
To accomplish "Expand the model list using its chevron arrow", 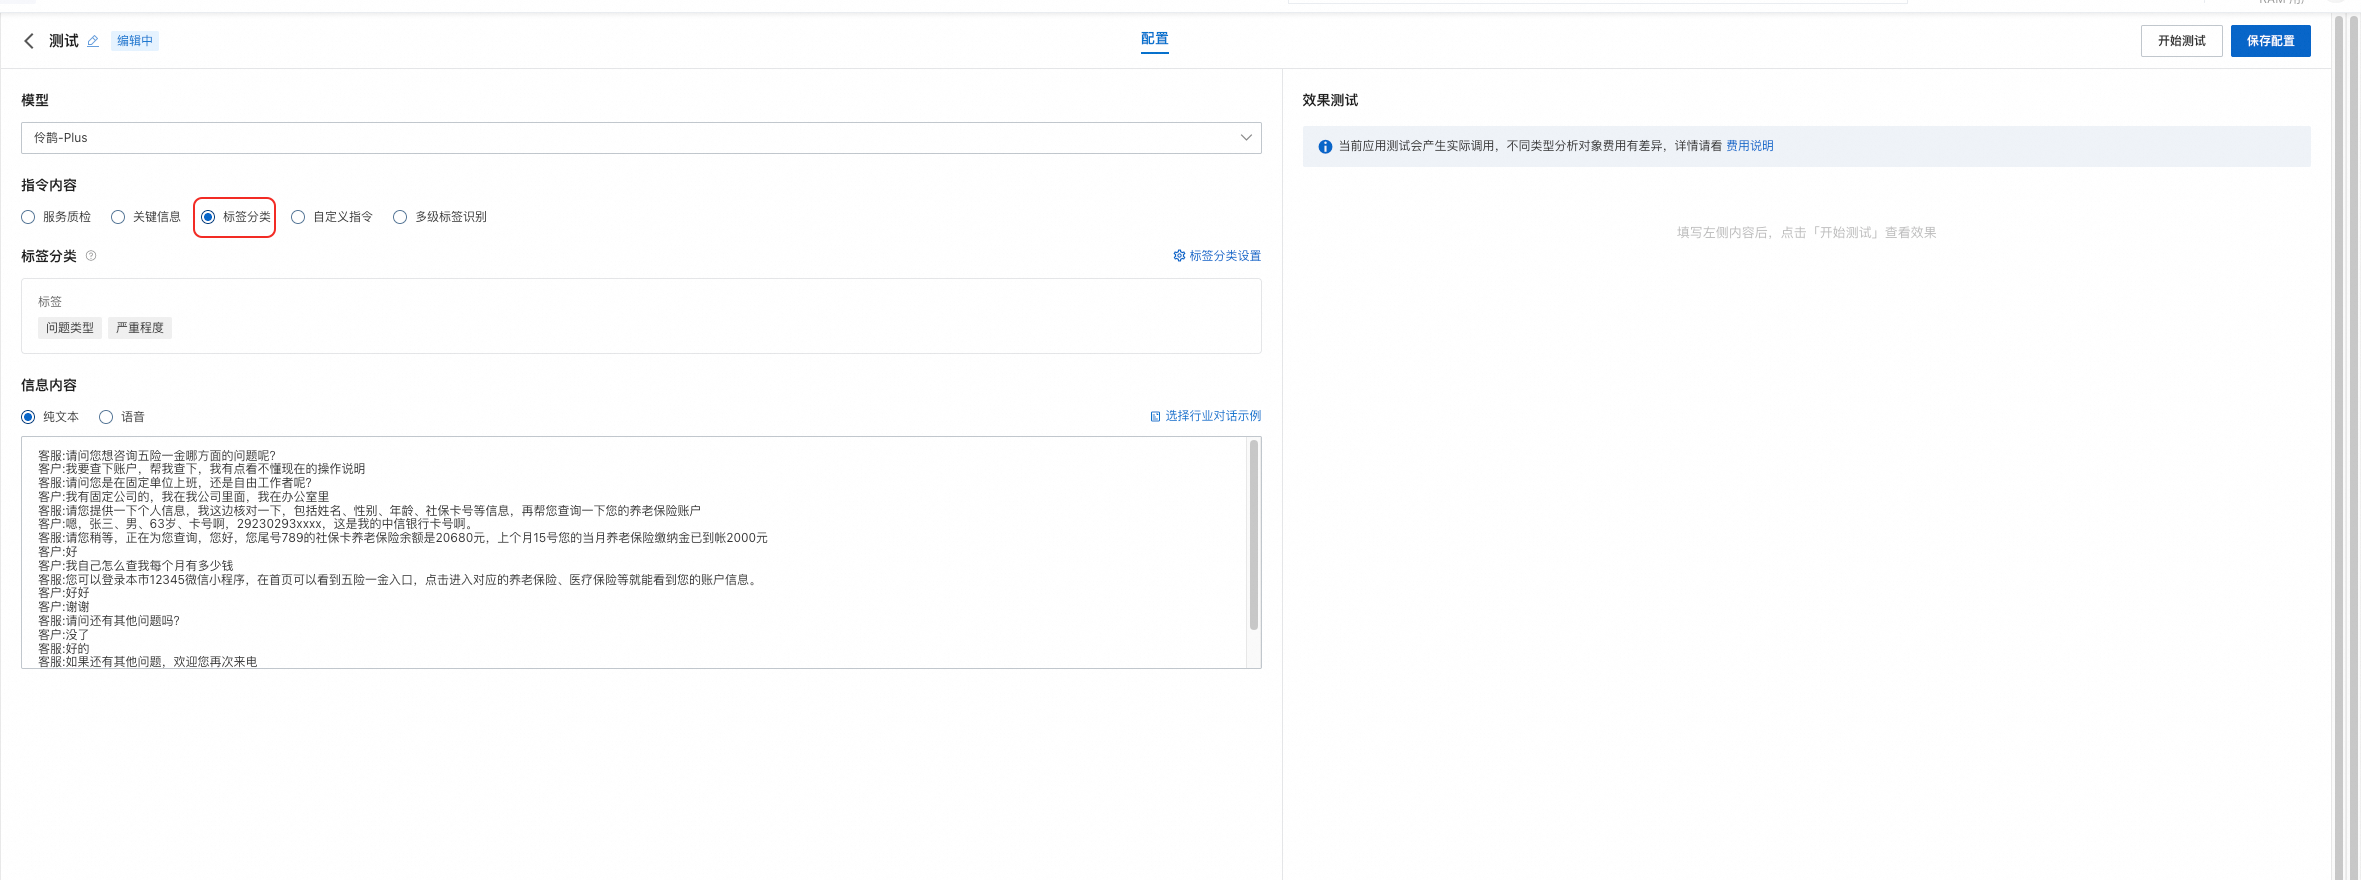I will pos(1246,138).
